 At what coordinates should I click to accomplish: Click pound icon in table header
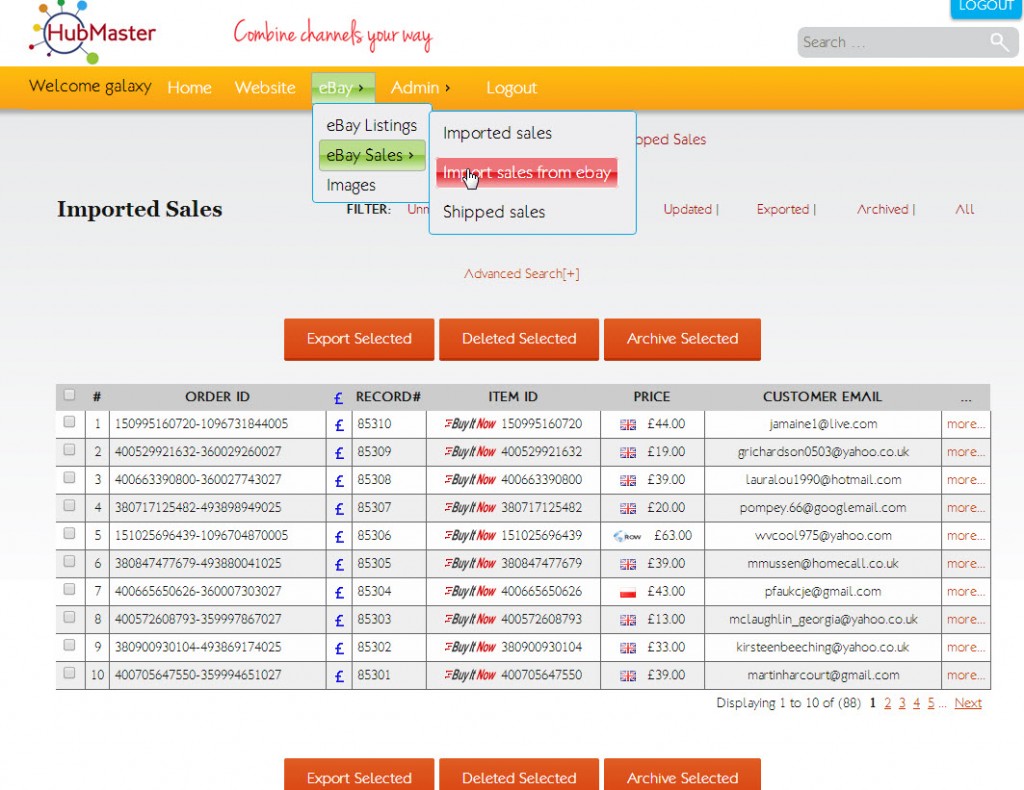[x=338, y=398]
